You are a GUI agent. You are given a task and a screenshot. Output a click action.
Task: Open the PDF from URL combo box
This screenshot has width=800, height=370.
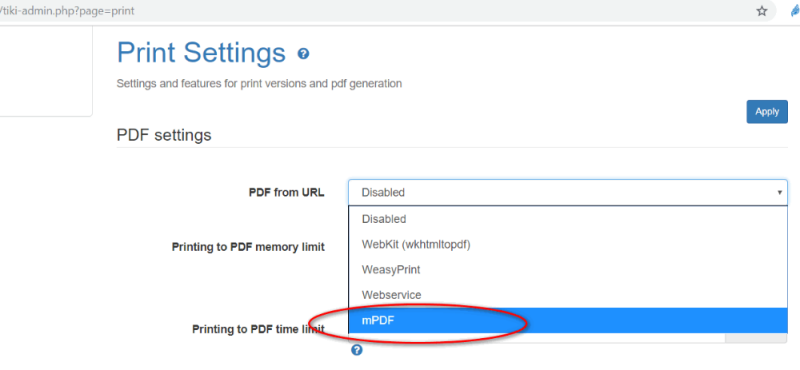(568, 192)
